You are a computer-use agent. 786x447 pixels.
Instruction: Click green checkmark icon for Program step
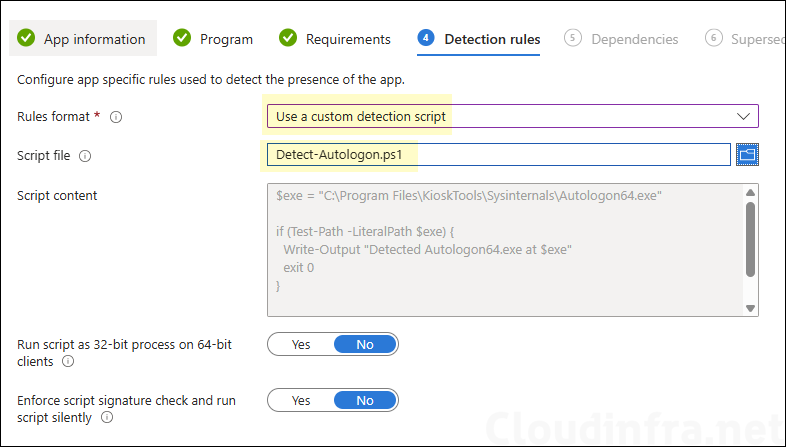pos(182,39)
